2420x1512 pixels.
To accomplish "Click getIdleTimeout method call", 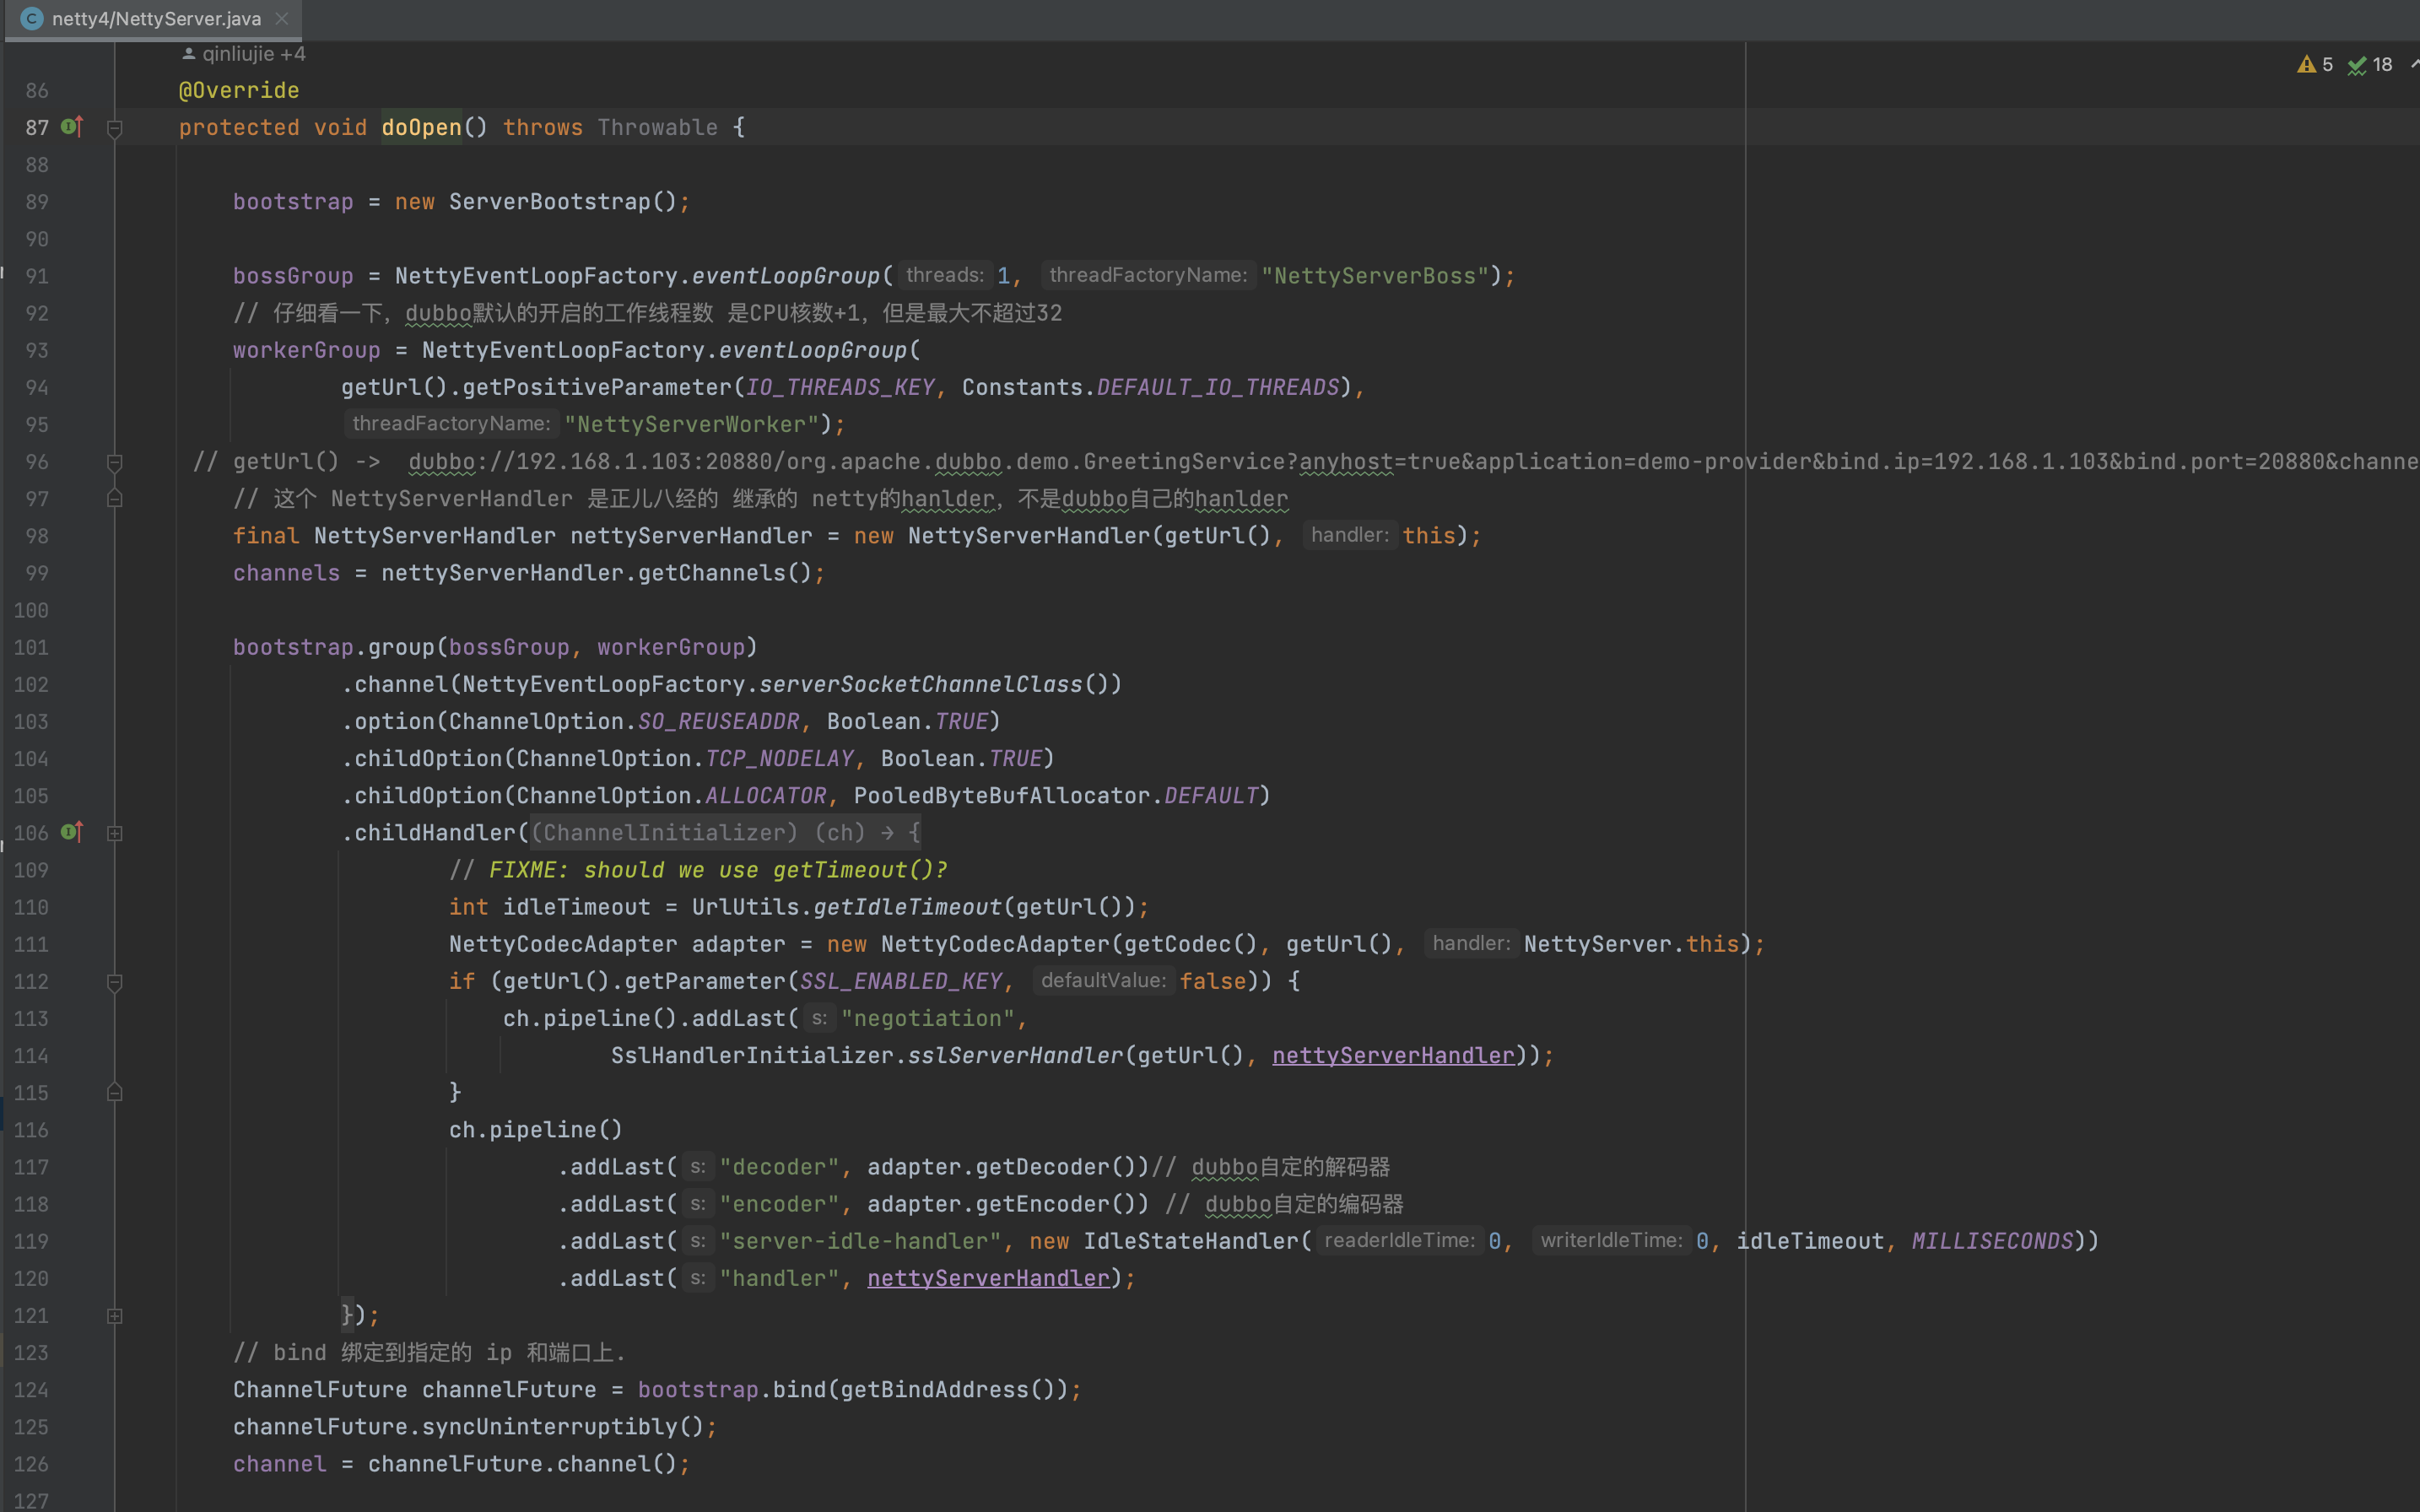I will [907, 907].
